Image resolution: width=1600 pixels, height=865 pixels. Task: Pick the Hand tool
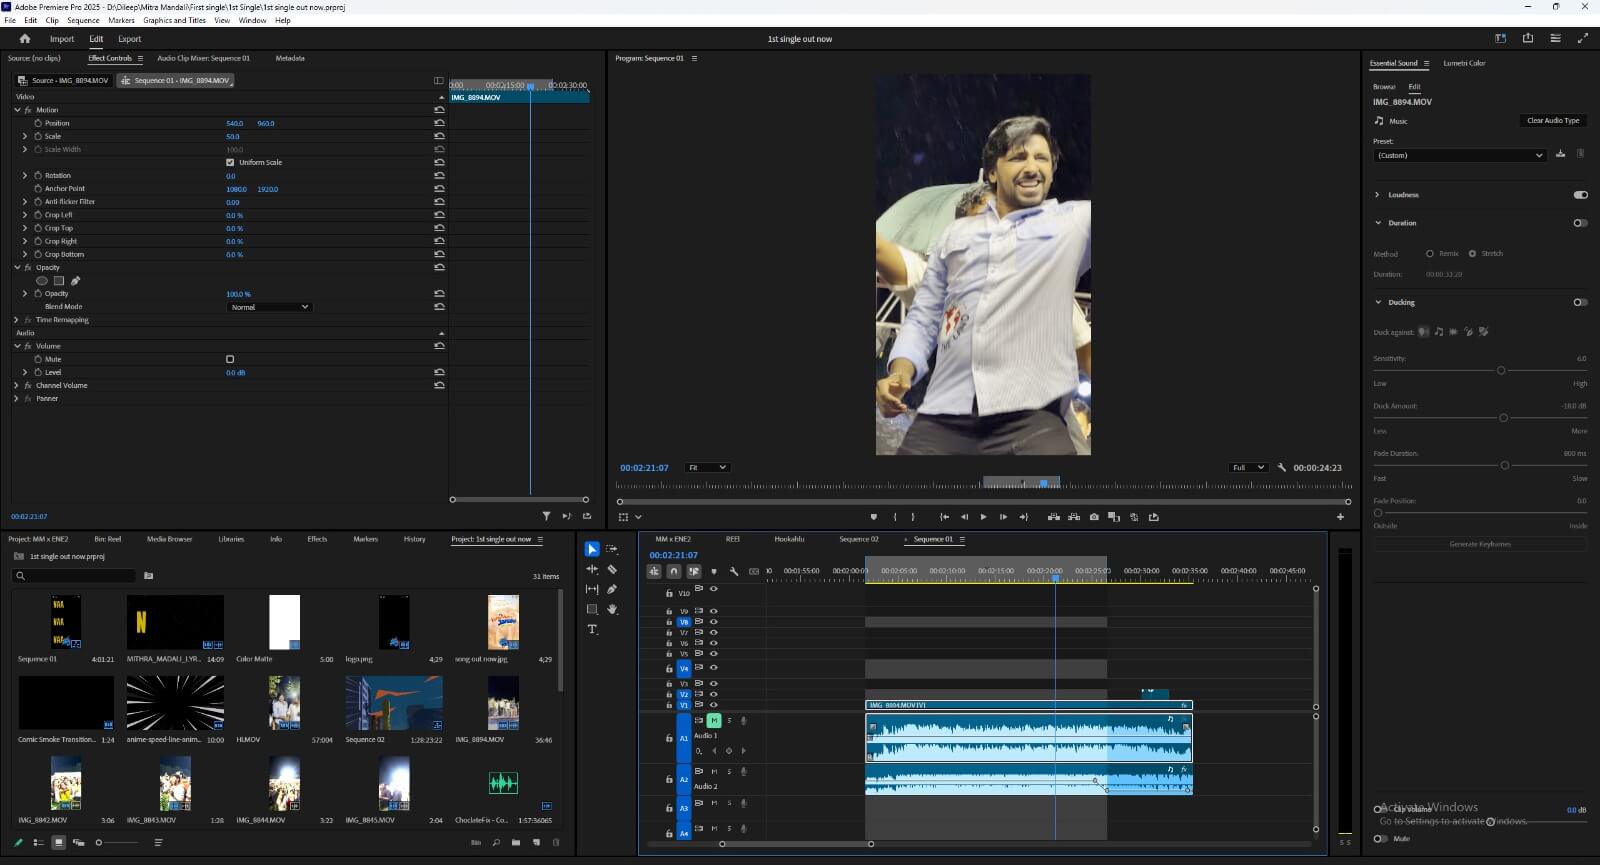(612, 609)
